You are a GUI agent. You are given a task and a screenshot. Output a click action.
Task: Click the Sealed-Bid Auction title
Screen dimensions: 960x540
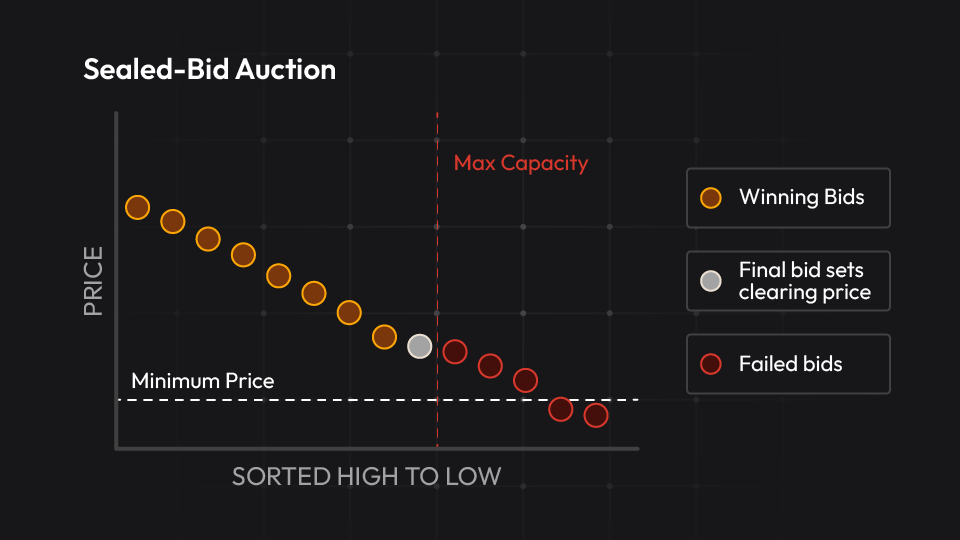tap(209, 70)
